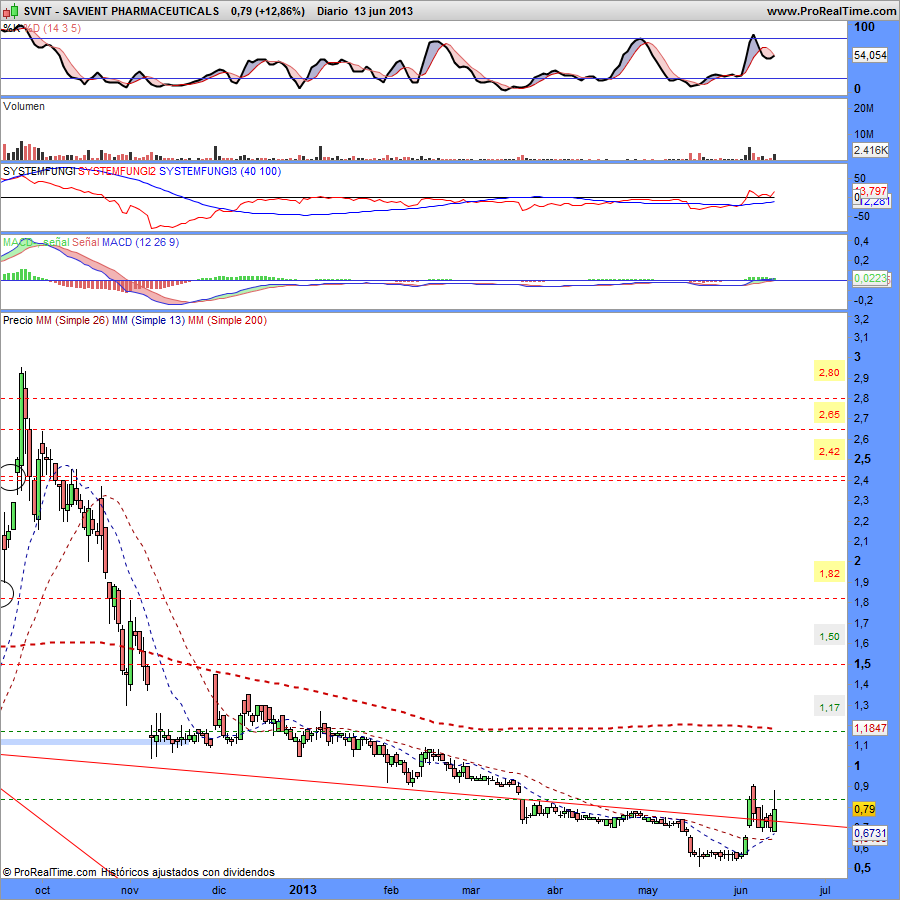Viewport: 900px width, 900px height.
Task: Click dic on the time axis
Action: (219, 890)
